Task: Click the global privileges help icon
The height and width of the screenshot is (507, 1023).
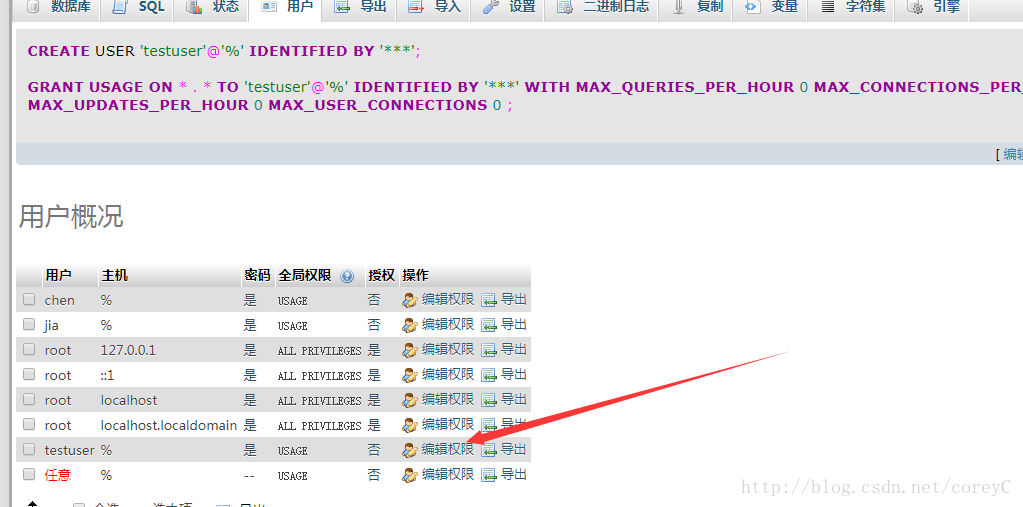Action: tap(347, 276)
